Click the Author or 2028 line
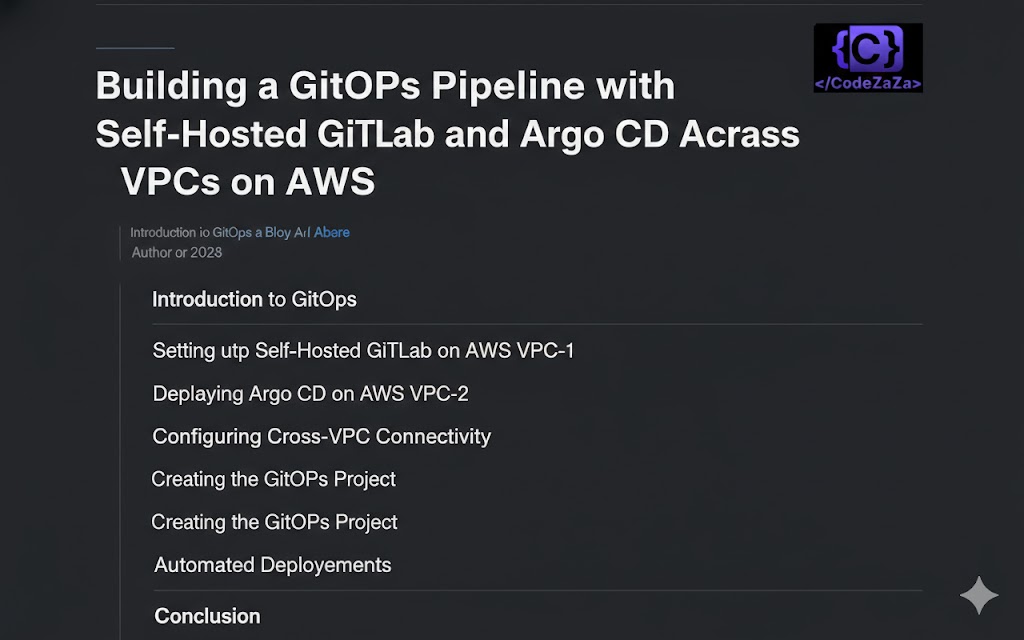1024x640 pixels. (x=177, y=252)
